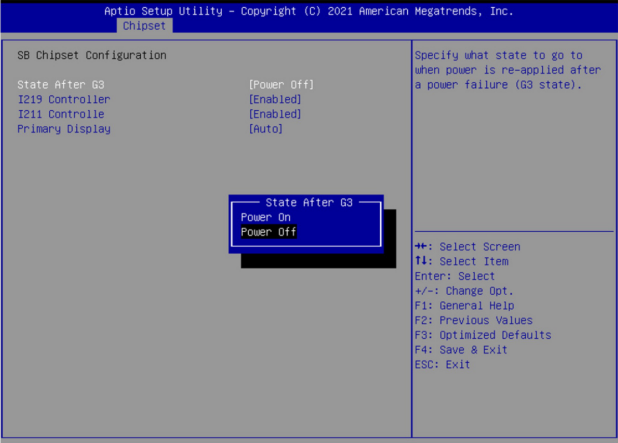Image resolution: width=618 pixels, height=443 pixels.
Task: Click F4: Save & Exit entry
Action: (x=460, y=350)
